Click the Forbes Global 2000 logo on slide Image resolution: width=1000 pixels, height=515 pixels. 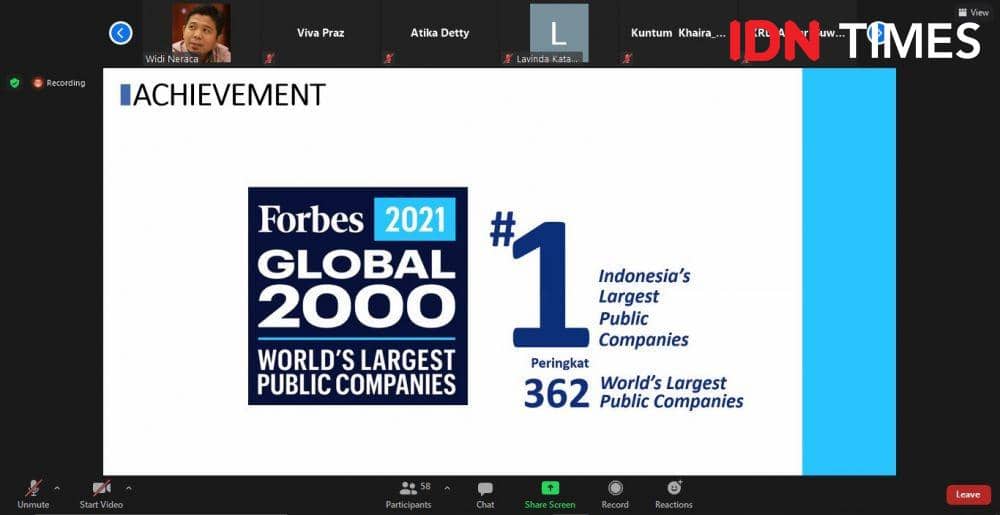pos(357,296)
